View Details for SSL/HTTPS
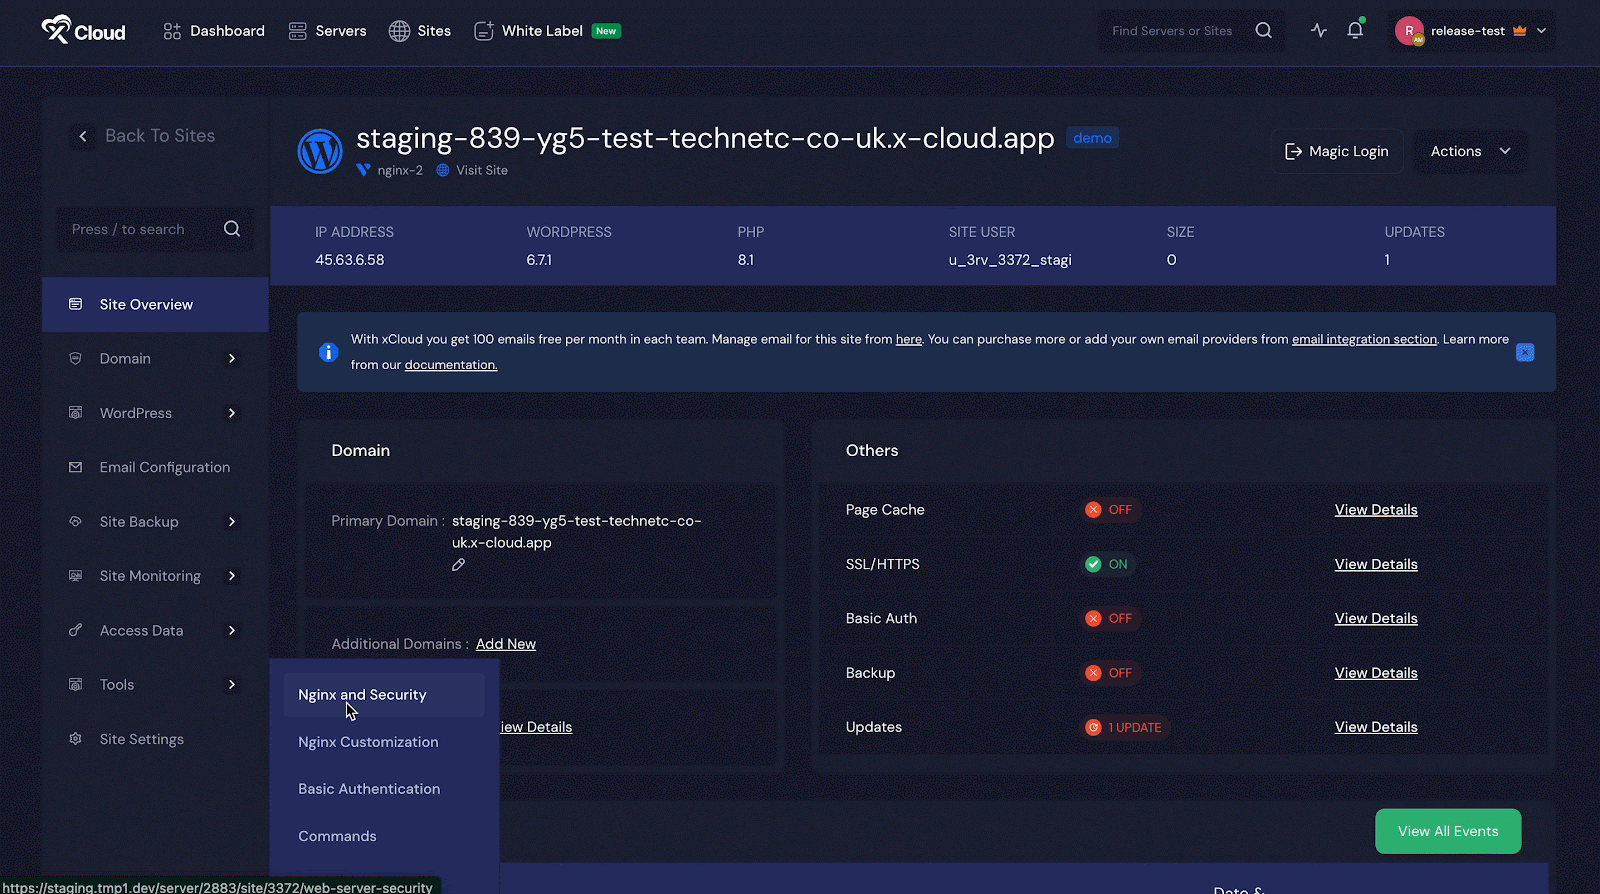Viewport: 1600px width, 894px height. [x=1376, y=564]
